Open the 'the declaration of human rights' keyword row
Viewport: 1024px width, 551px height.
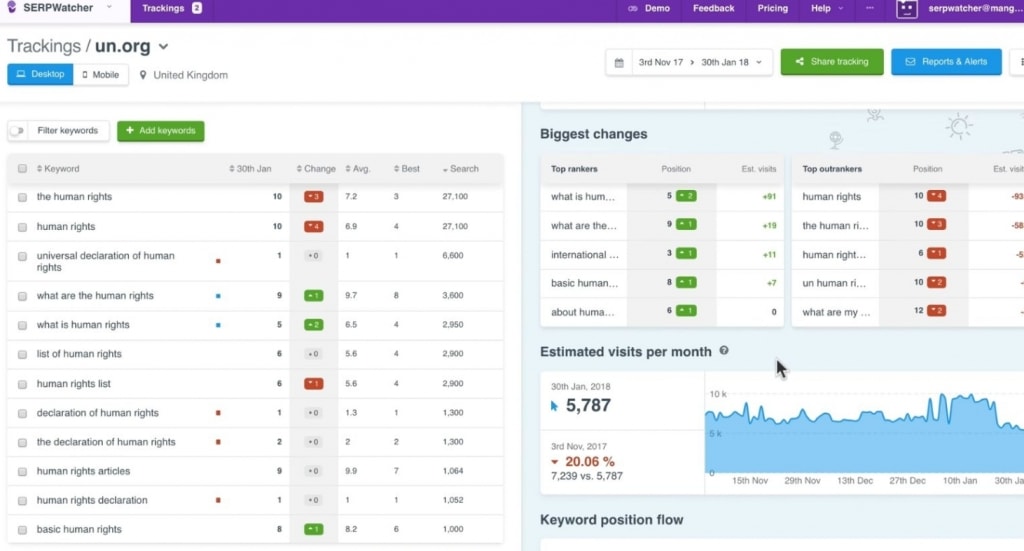pyautogui.click(x=106, y=442)
